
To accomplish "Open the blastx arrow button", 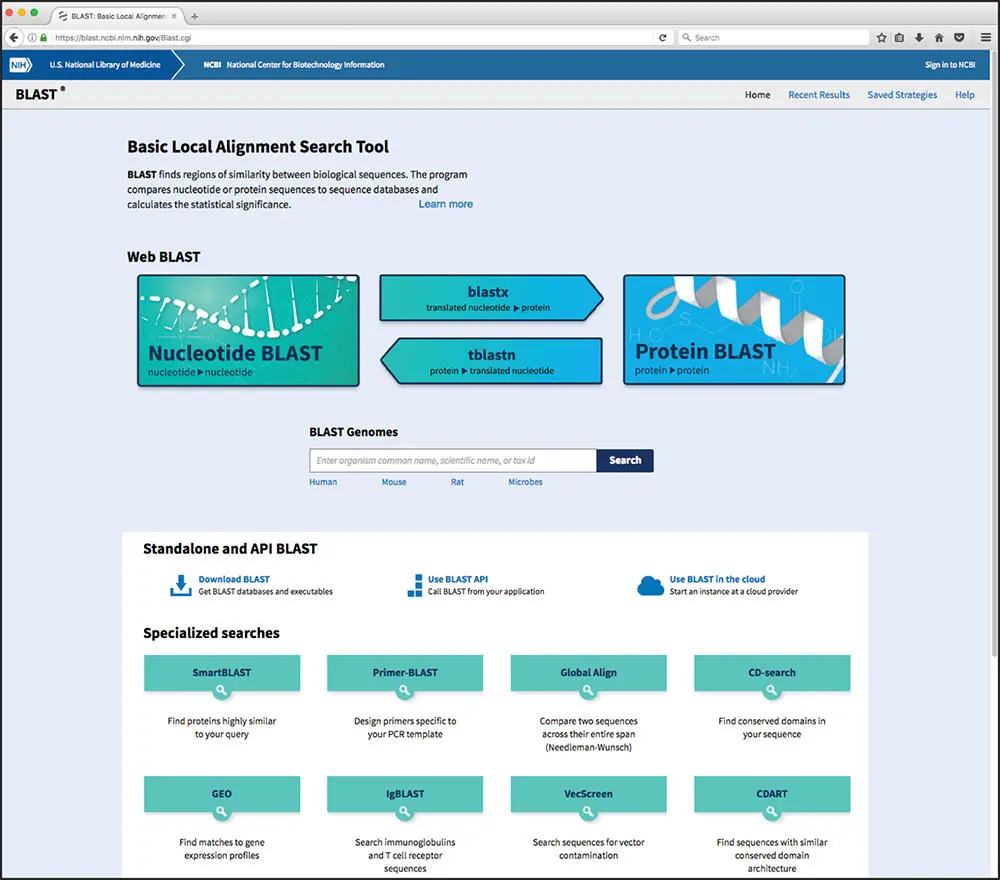I will tap(491, 298).
